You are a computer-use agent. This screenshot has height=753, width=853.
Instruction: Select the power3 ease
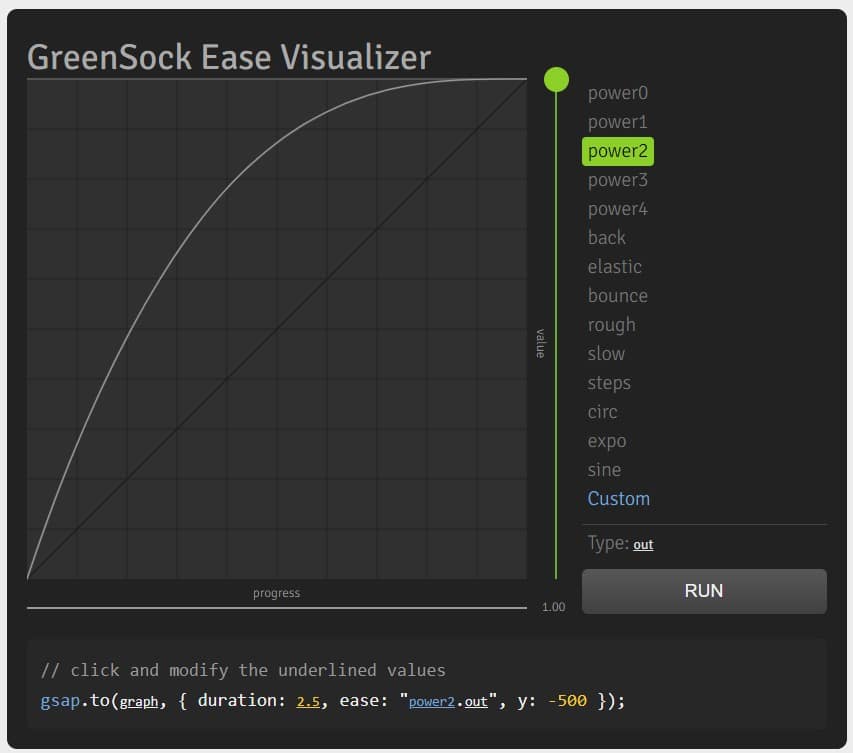[617, 180]
